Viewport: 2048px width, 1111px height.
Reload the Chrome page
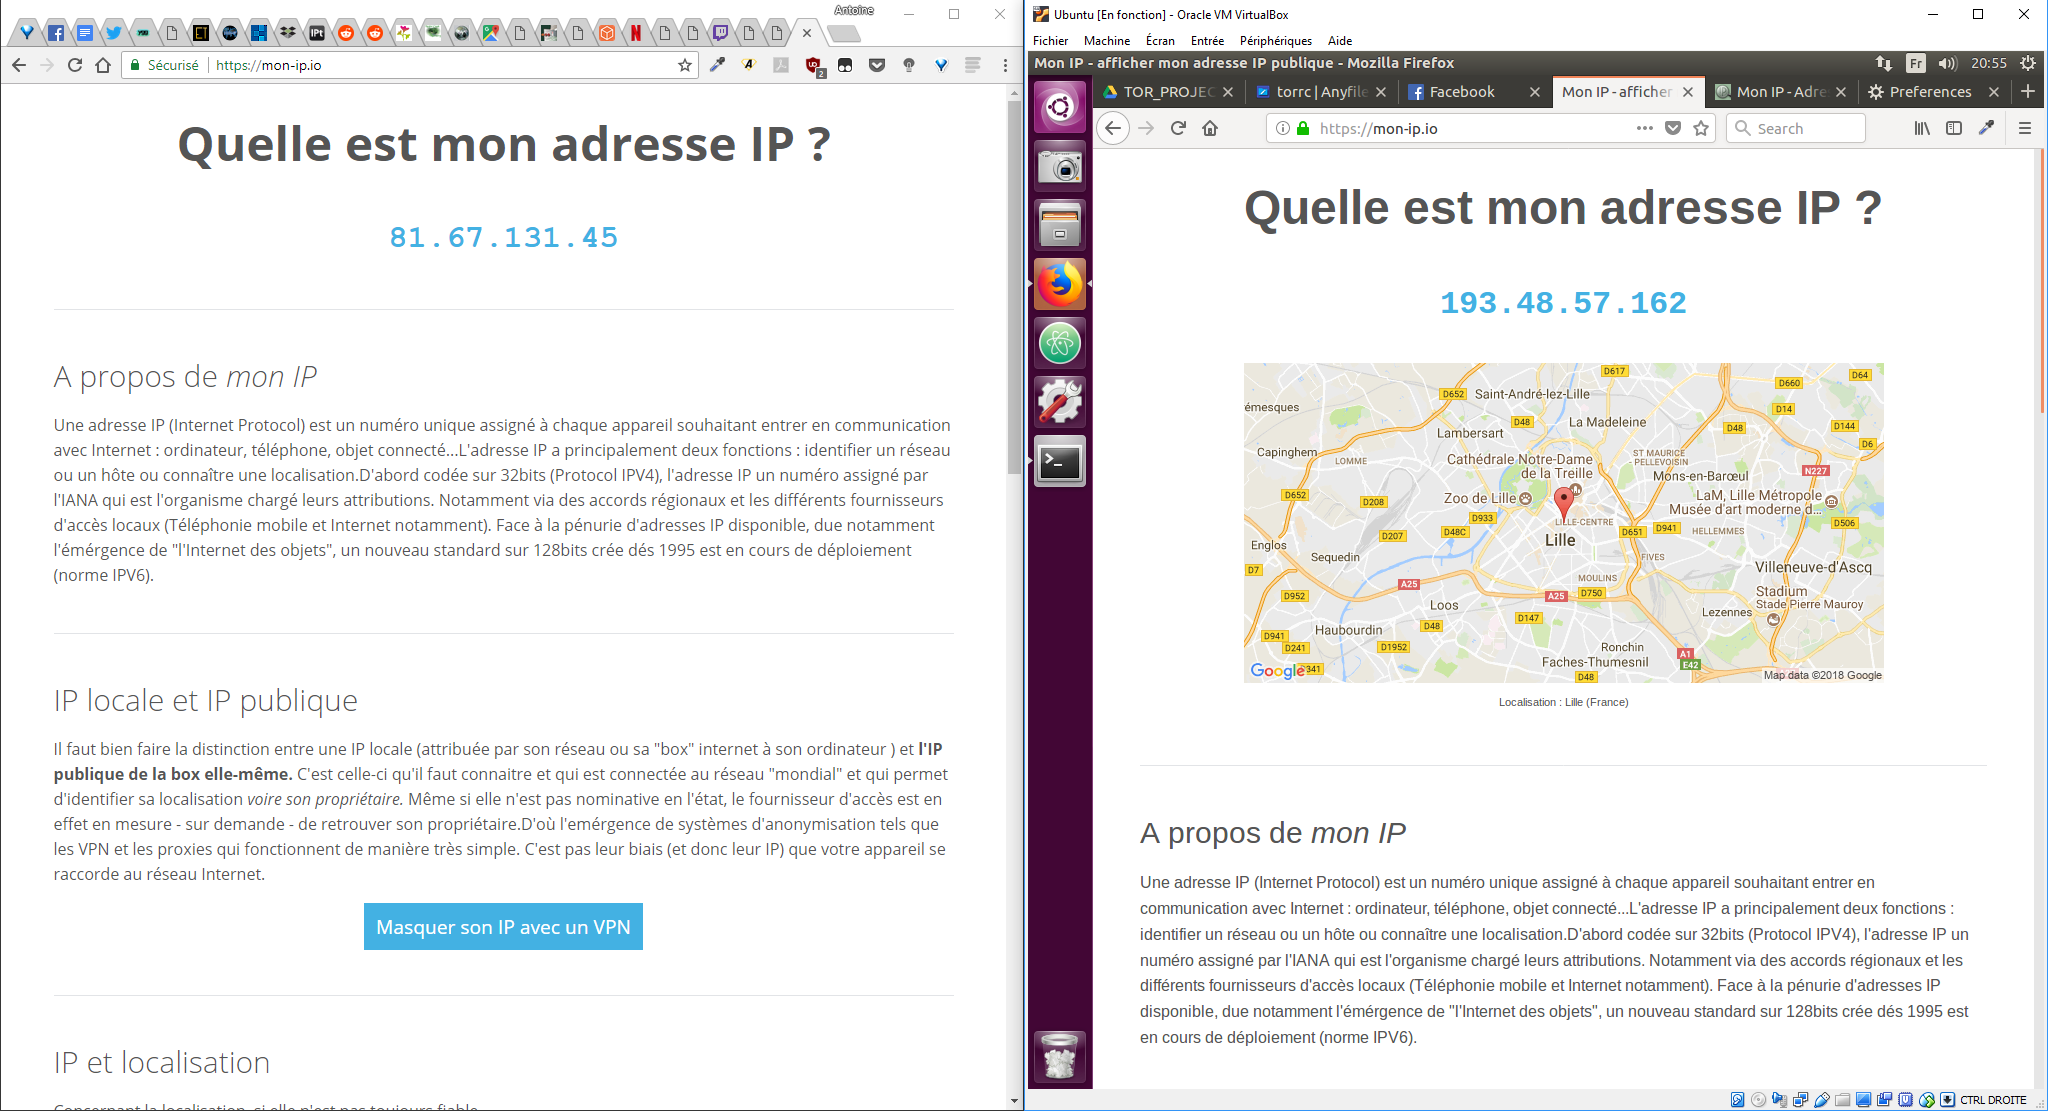pyautogui.click(x=75, y=65)
